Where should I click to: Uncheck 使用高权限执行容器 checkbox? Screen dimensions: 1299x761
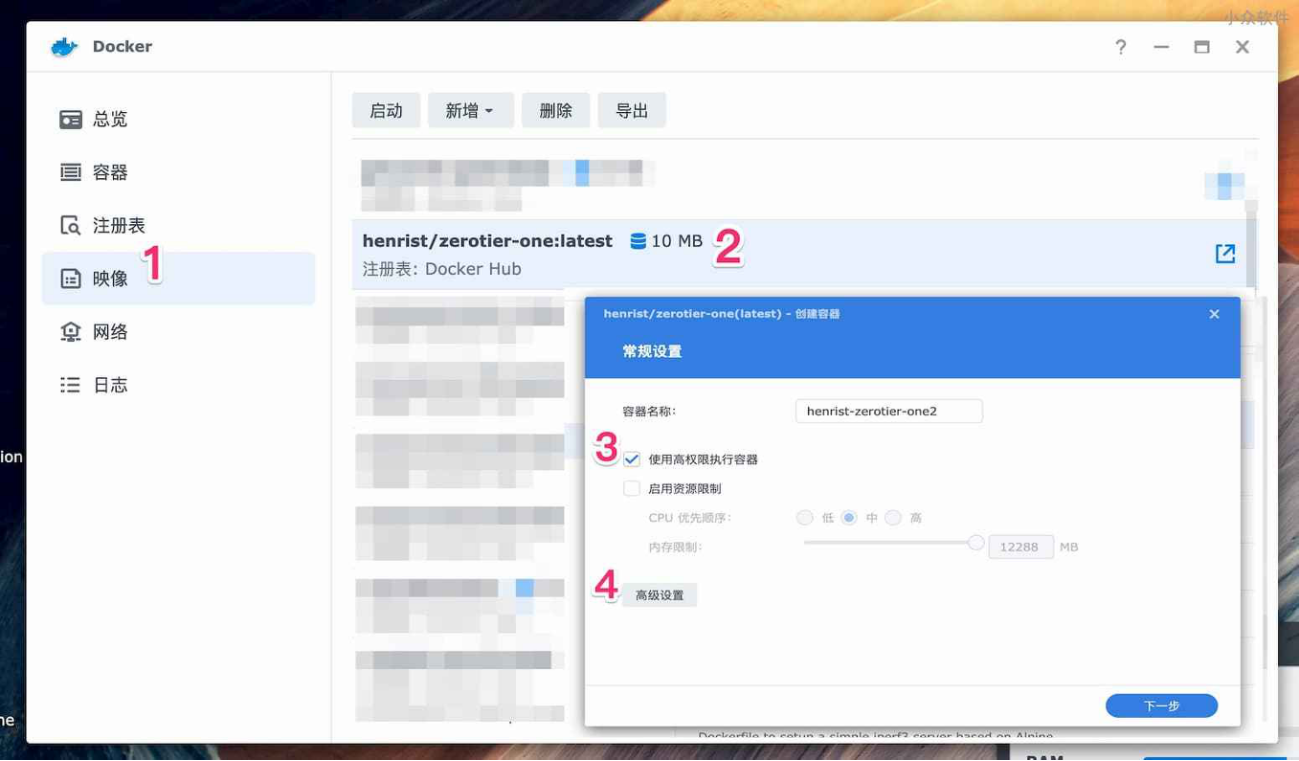pos(632,459)
